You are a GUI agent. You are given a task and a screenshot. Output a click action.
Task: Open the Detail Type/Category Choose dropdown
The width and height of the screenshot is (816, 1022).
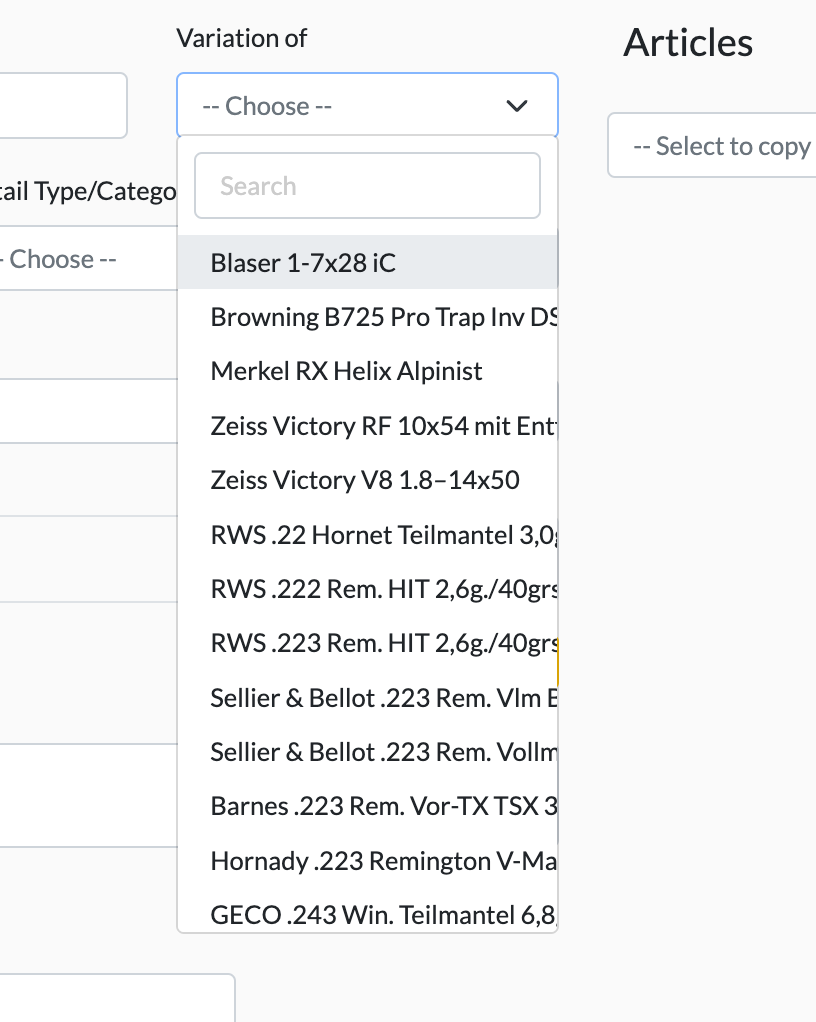[x=60, y=259]
